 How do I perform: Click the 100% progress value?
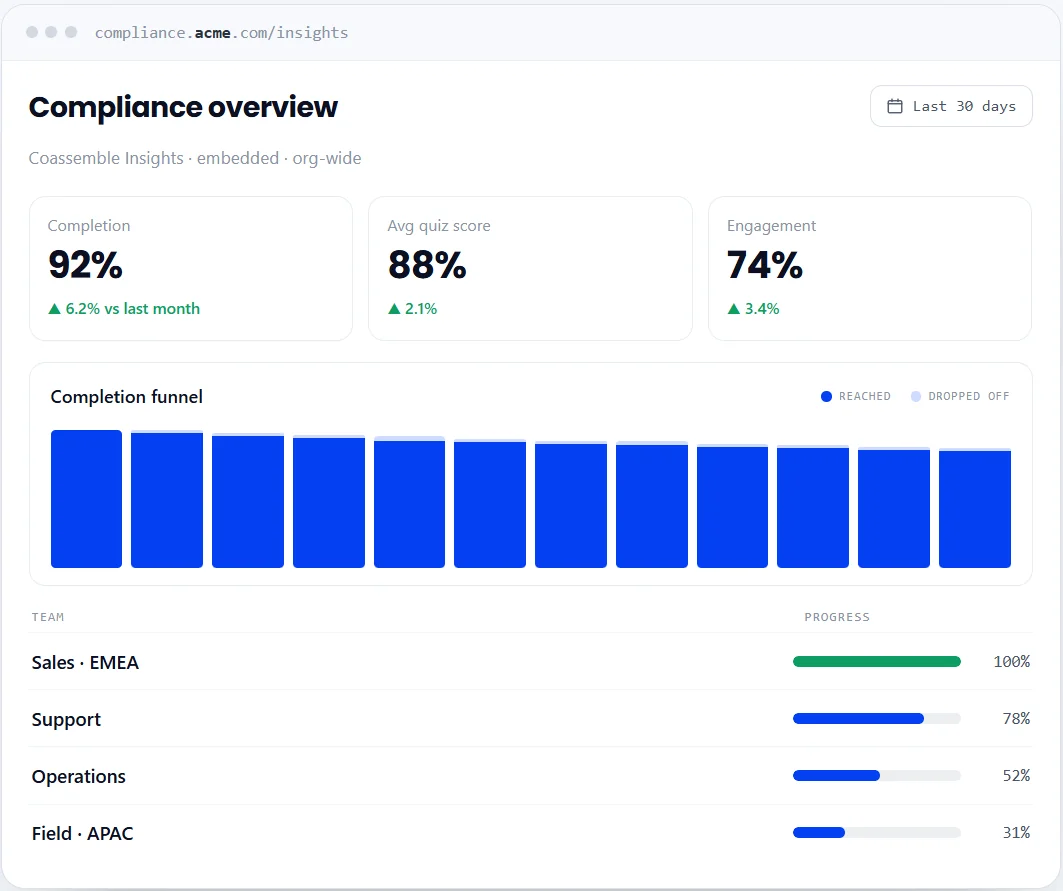click(1011, 662)
